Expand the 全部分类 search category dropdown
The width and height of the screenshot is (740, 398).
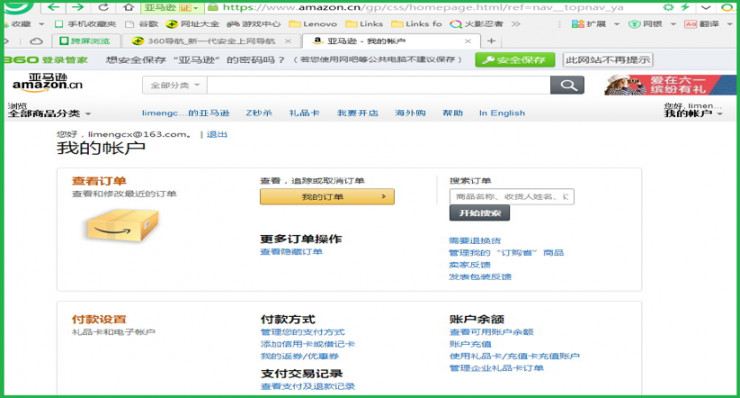175,85
